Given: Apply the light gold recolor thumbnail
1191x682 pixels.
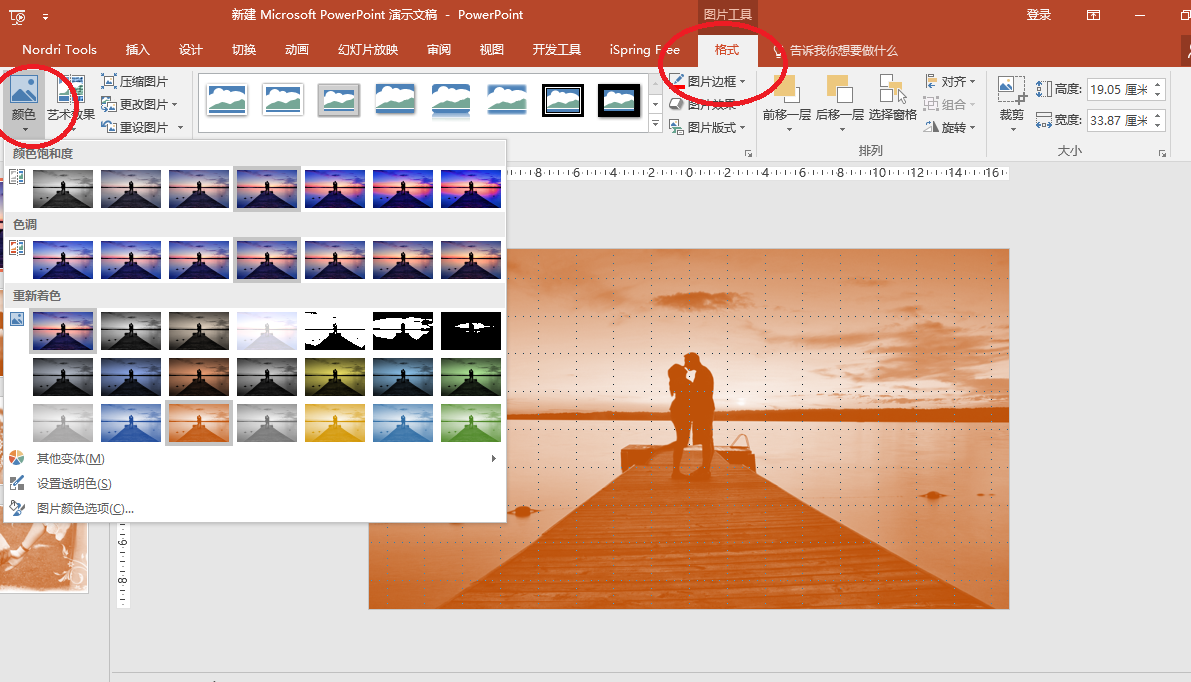Looking at the screenshot, I should point(335,422).
